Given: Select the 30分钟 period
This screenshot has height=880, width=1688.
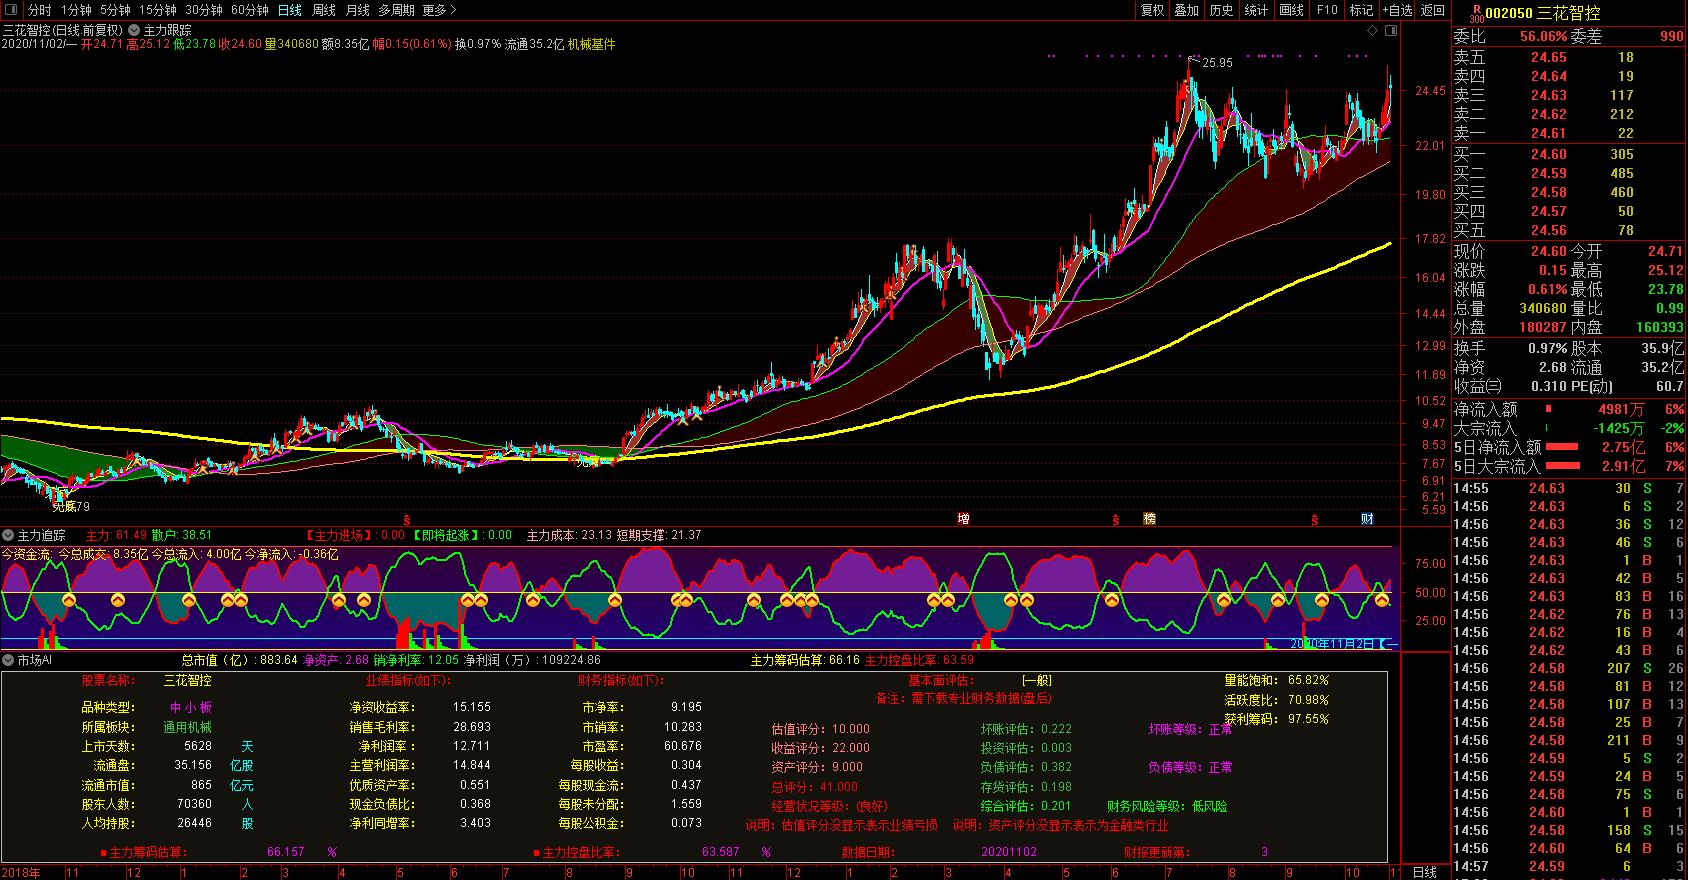Looking at the screenshot, I should [204, 10].
